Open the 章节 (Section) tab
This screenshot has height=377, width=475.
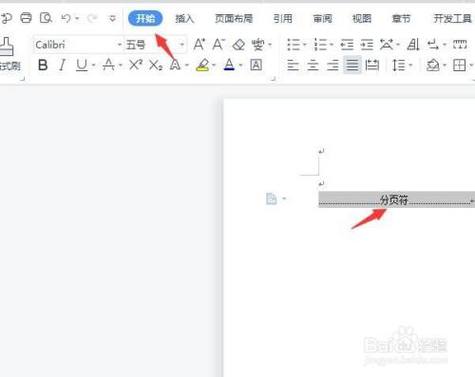401,19
